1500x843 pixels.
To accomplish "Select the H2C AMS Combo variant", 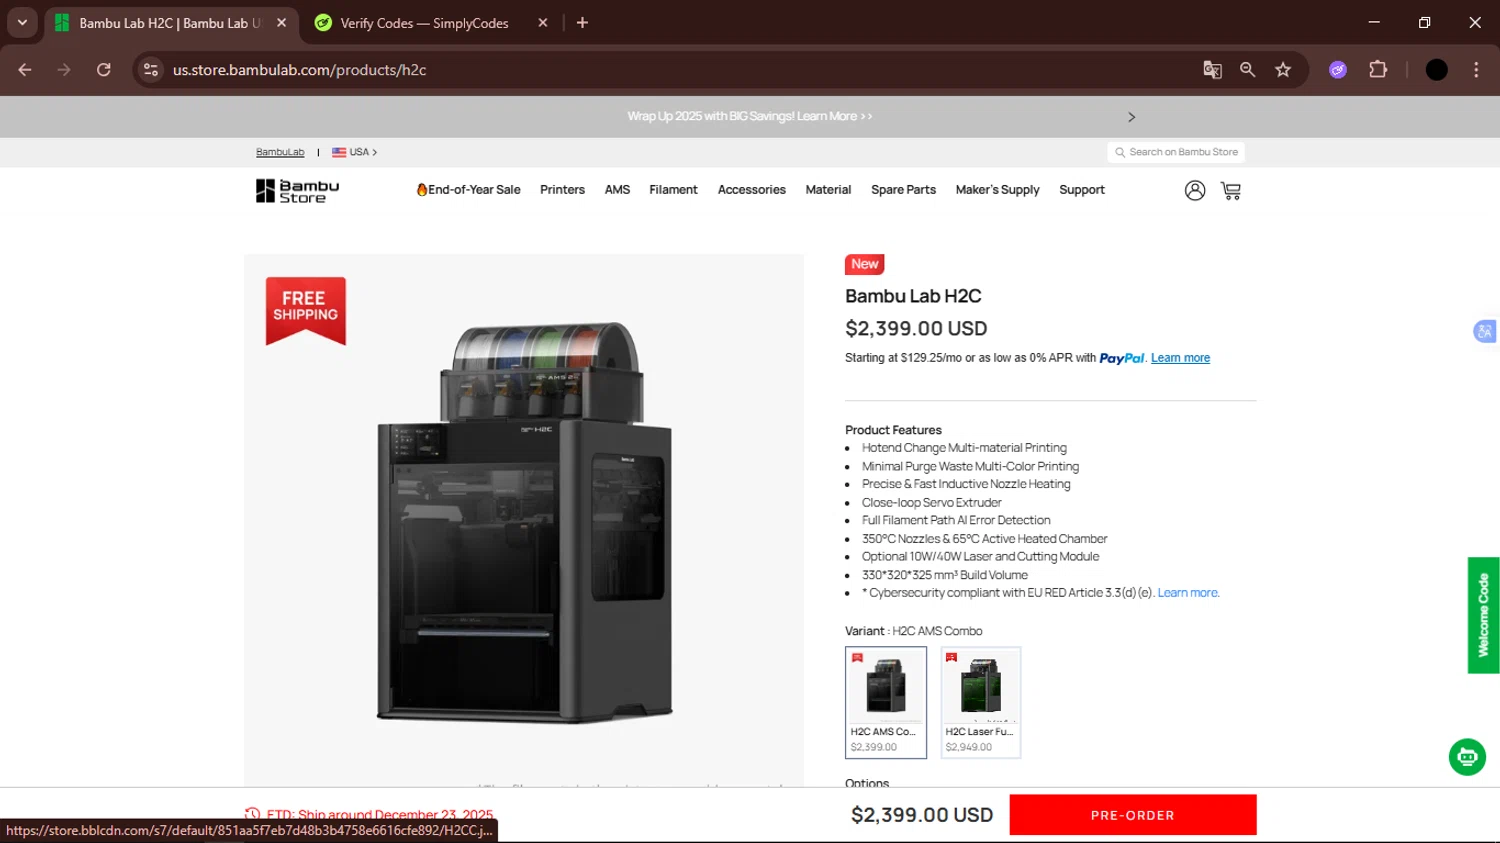I will click(886, 702).
